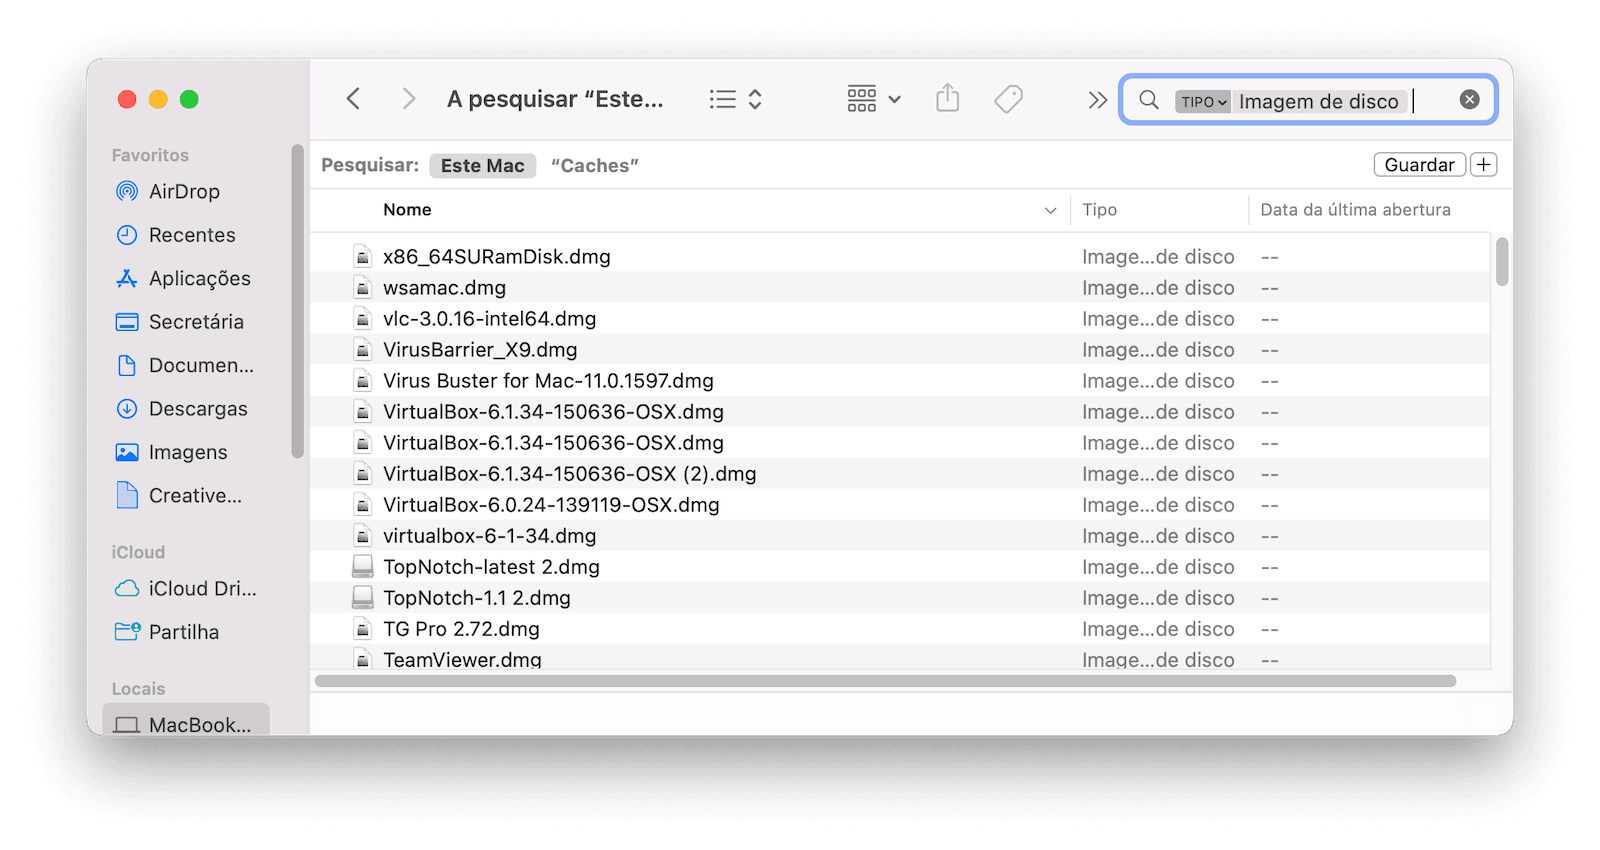The image size is (1600, 850).
Task: Click the magnifying glass search icon
Action: tap(1149, 100)
